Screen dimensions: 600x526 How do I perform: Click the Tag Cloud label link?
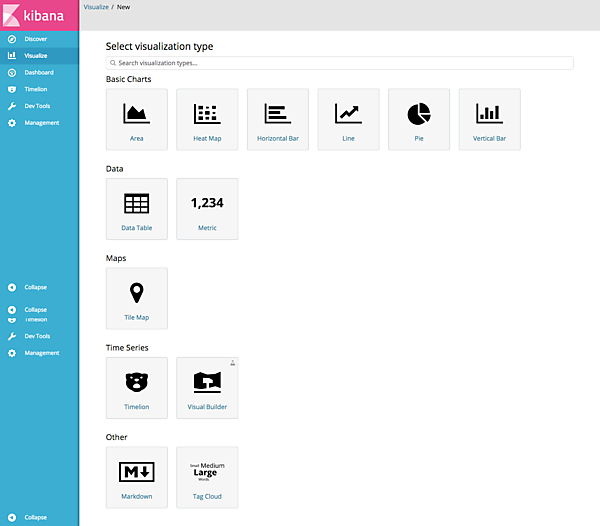click(207, 496)
